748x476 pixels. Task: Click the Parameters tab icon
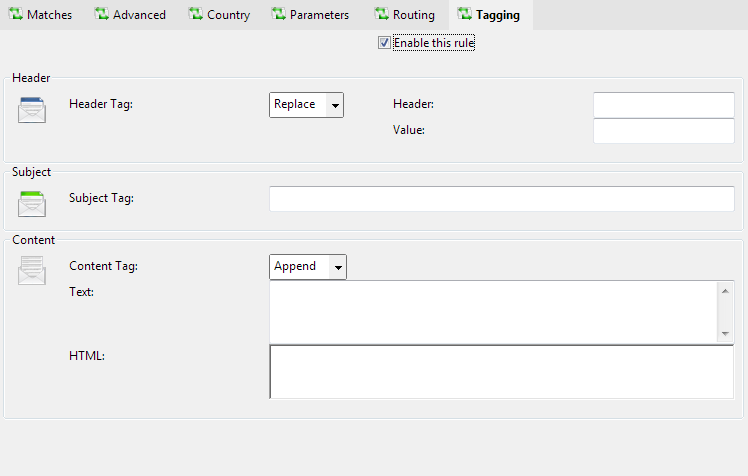pyautogui.click(x=279, y=15)
